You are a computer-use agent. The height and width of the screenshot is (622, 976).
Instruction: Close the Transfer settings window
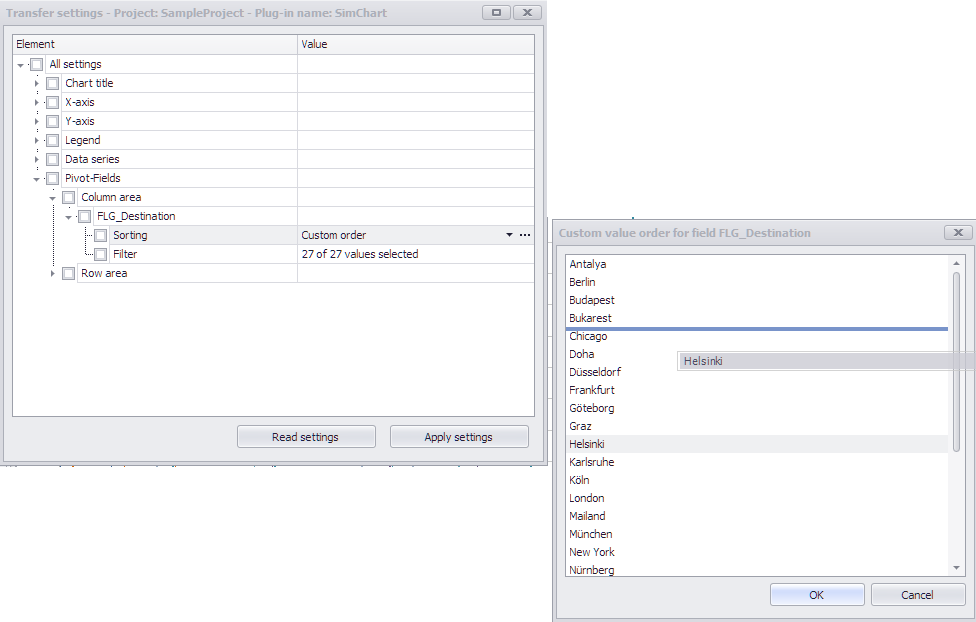tap(527, 12)
